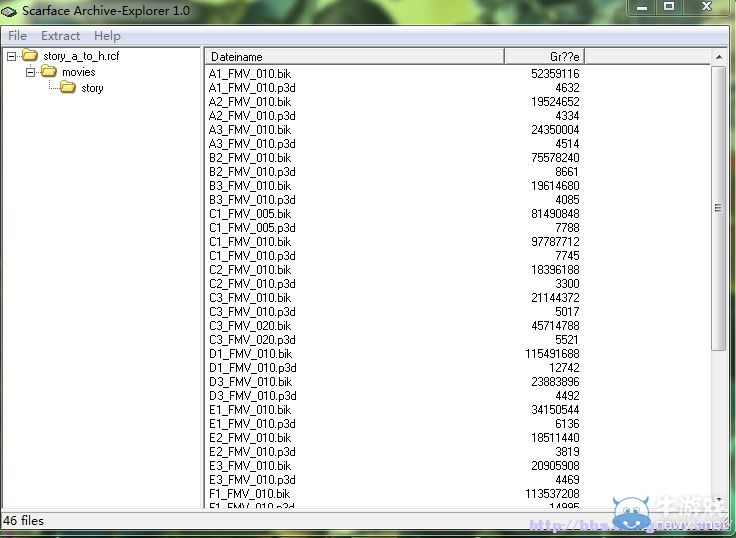
Task: Select file A1_FMV_010.bik
Action: pos(250,74)
